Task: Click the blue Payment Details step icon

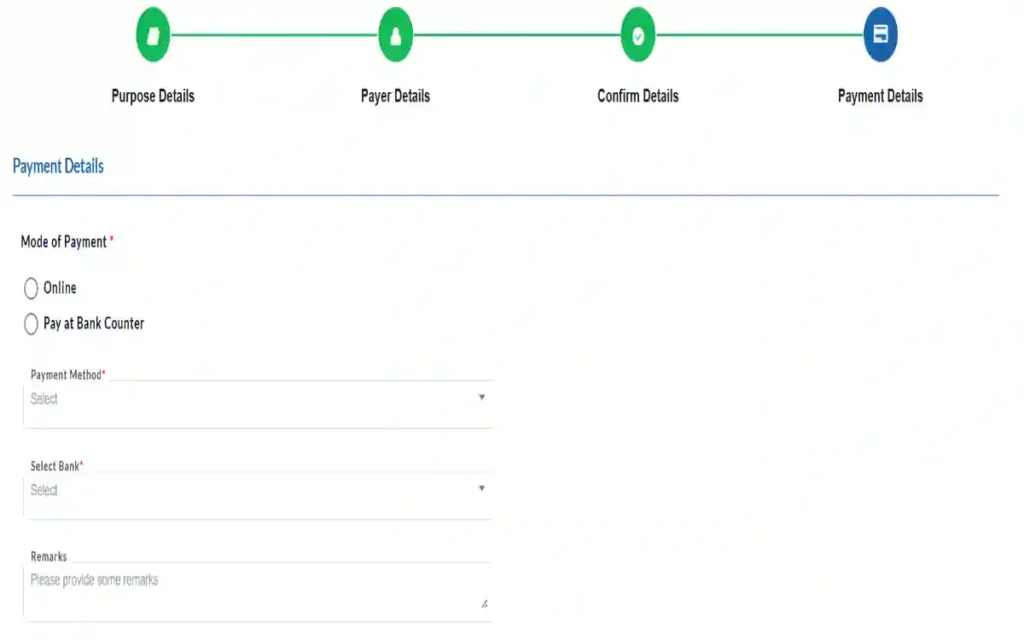Action: pyautogui.click(x=880, y=35)
